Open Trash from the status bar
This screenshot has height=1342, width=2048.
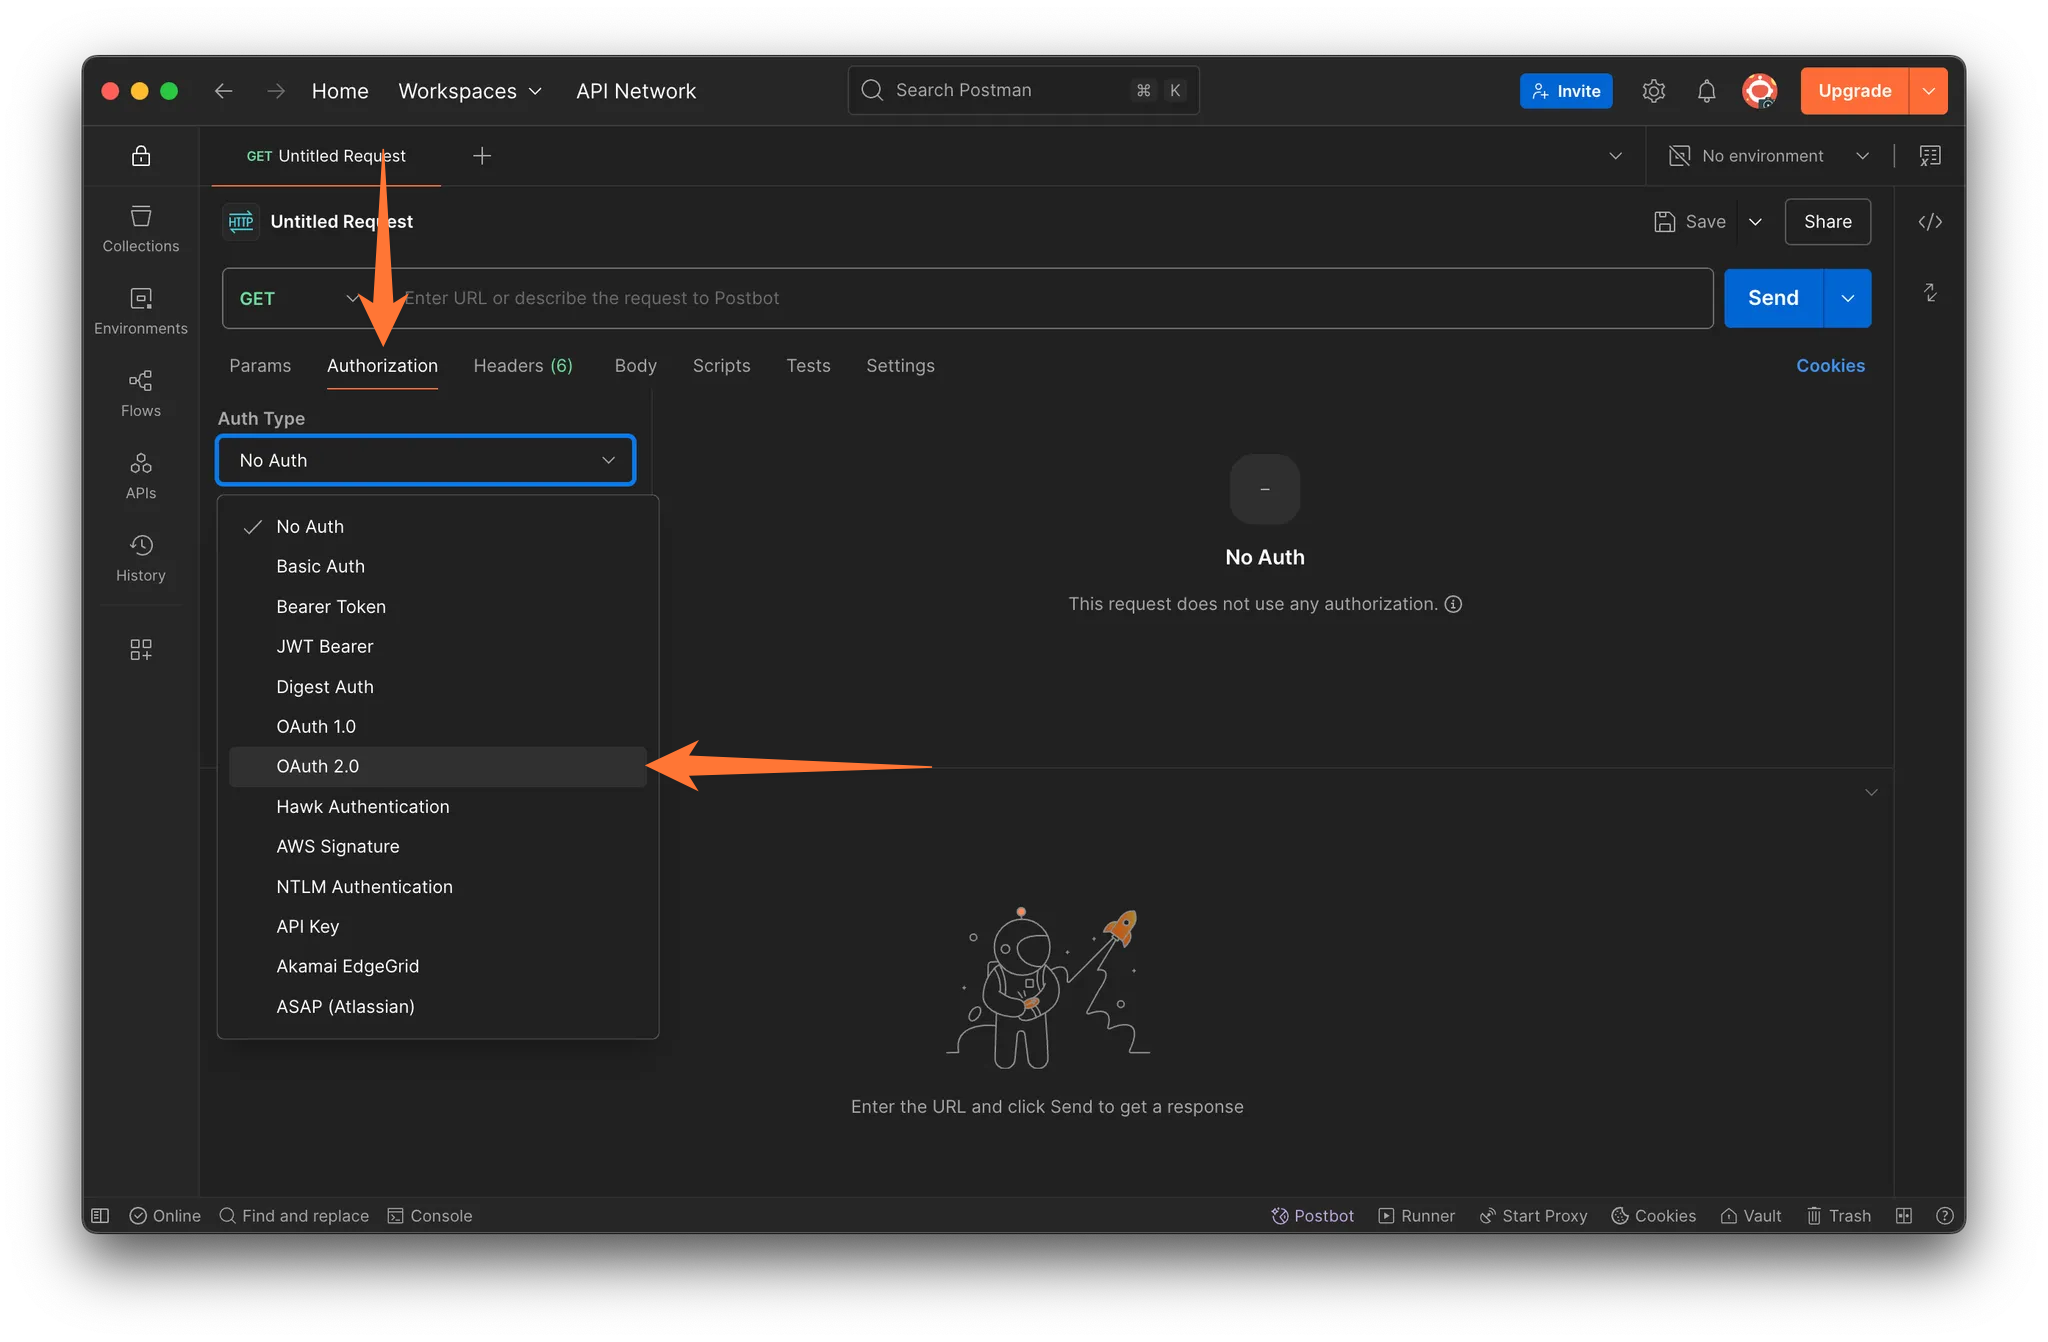click(1838, 1216)
